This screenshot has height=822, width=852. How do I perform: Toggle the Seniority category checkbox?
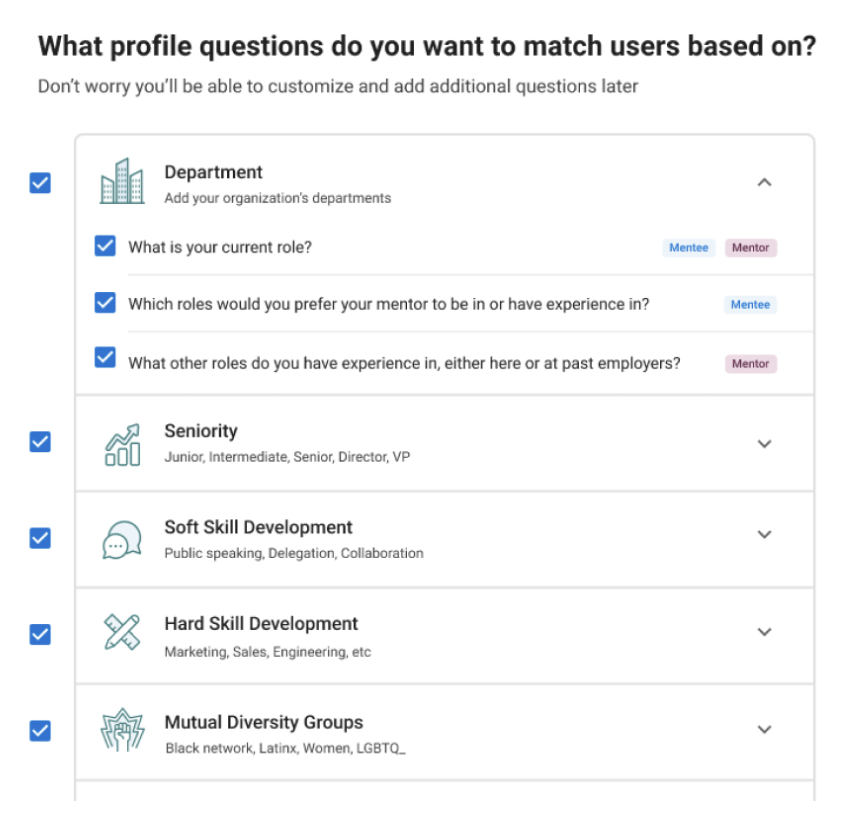point(40,441)
